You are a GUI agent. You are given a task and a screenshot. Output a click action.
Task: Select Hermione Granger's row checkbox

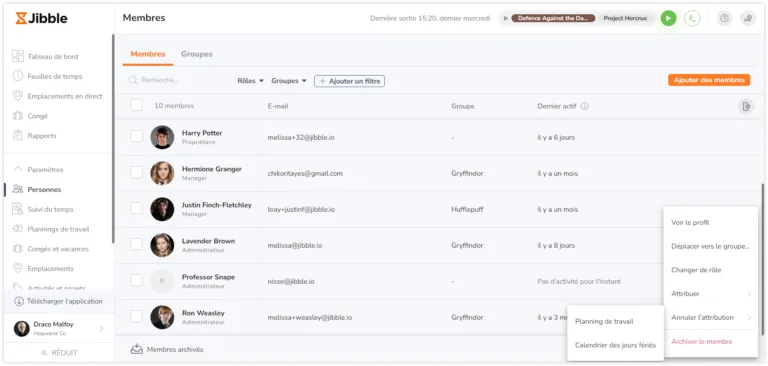[136, 172]
